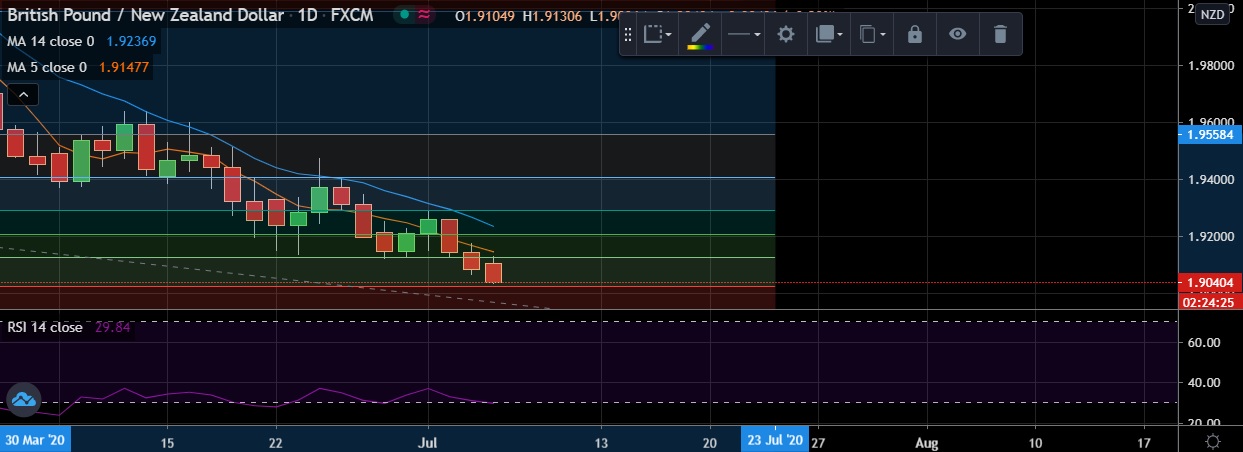
Task: Select the pencil line color tool
Action: coord(700,35)
